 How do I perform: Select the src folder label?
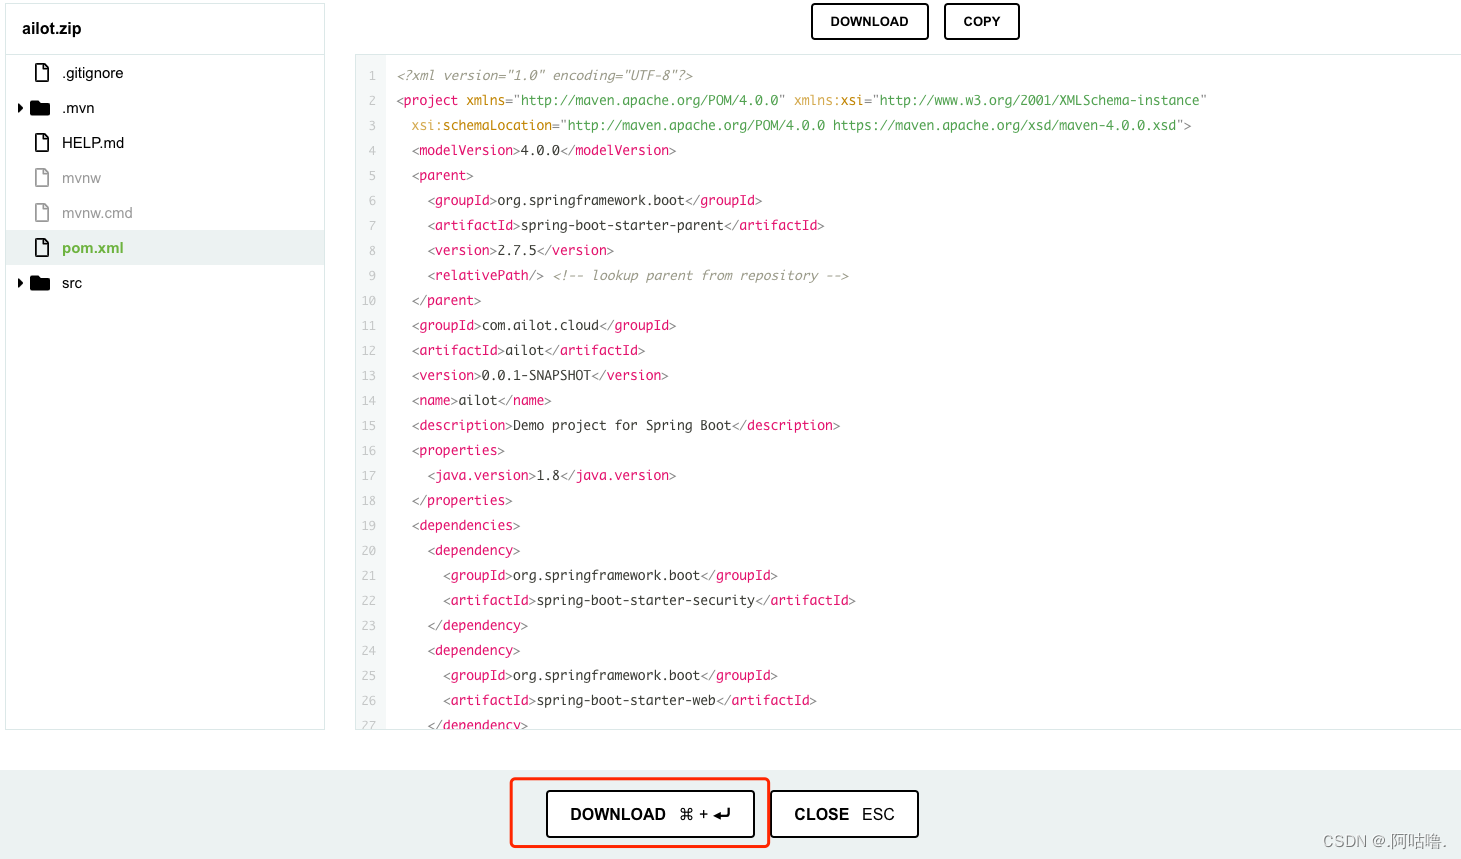pos(72,283)
